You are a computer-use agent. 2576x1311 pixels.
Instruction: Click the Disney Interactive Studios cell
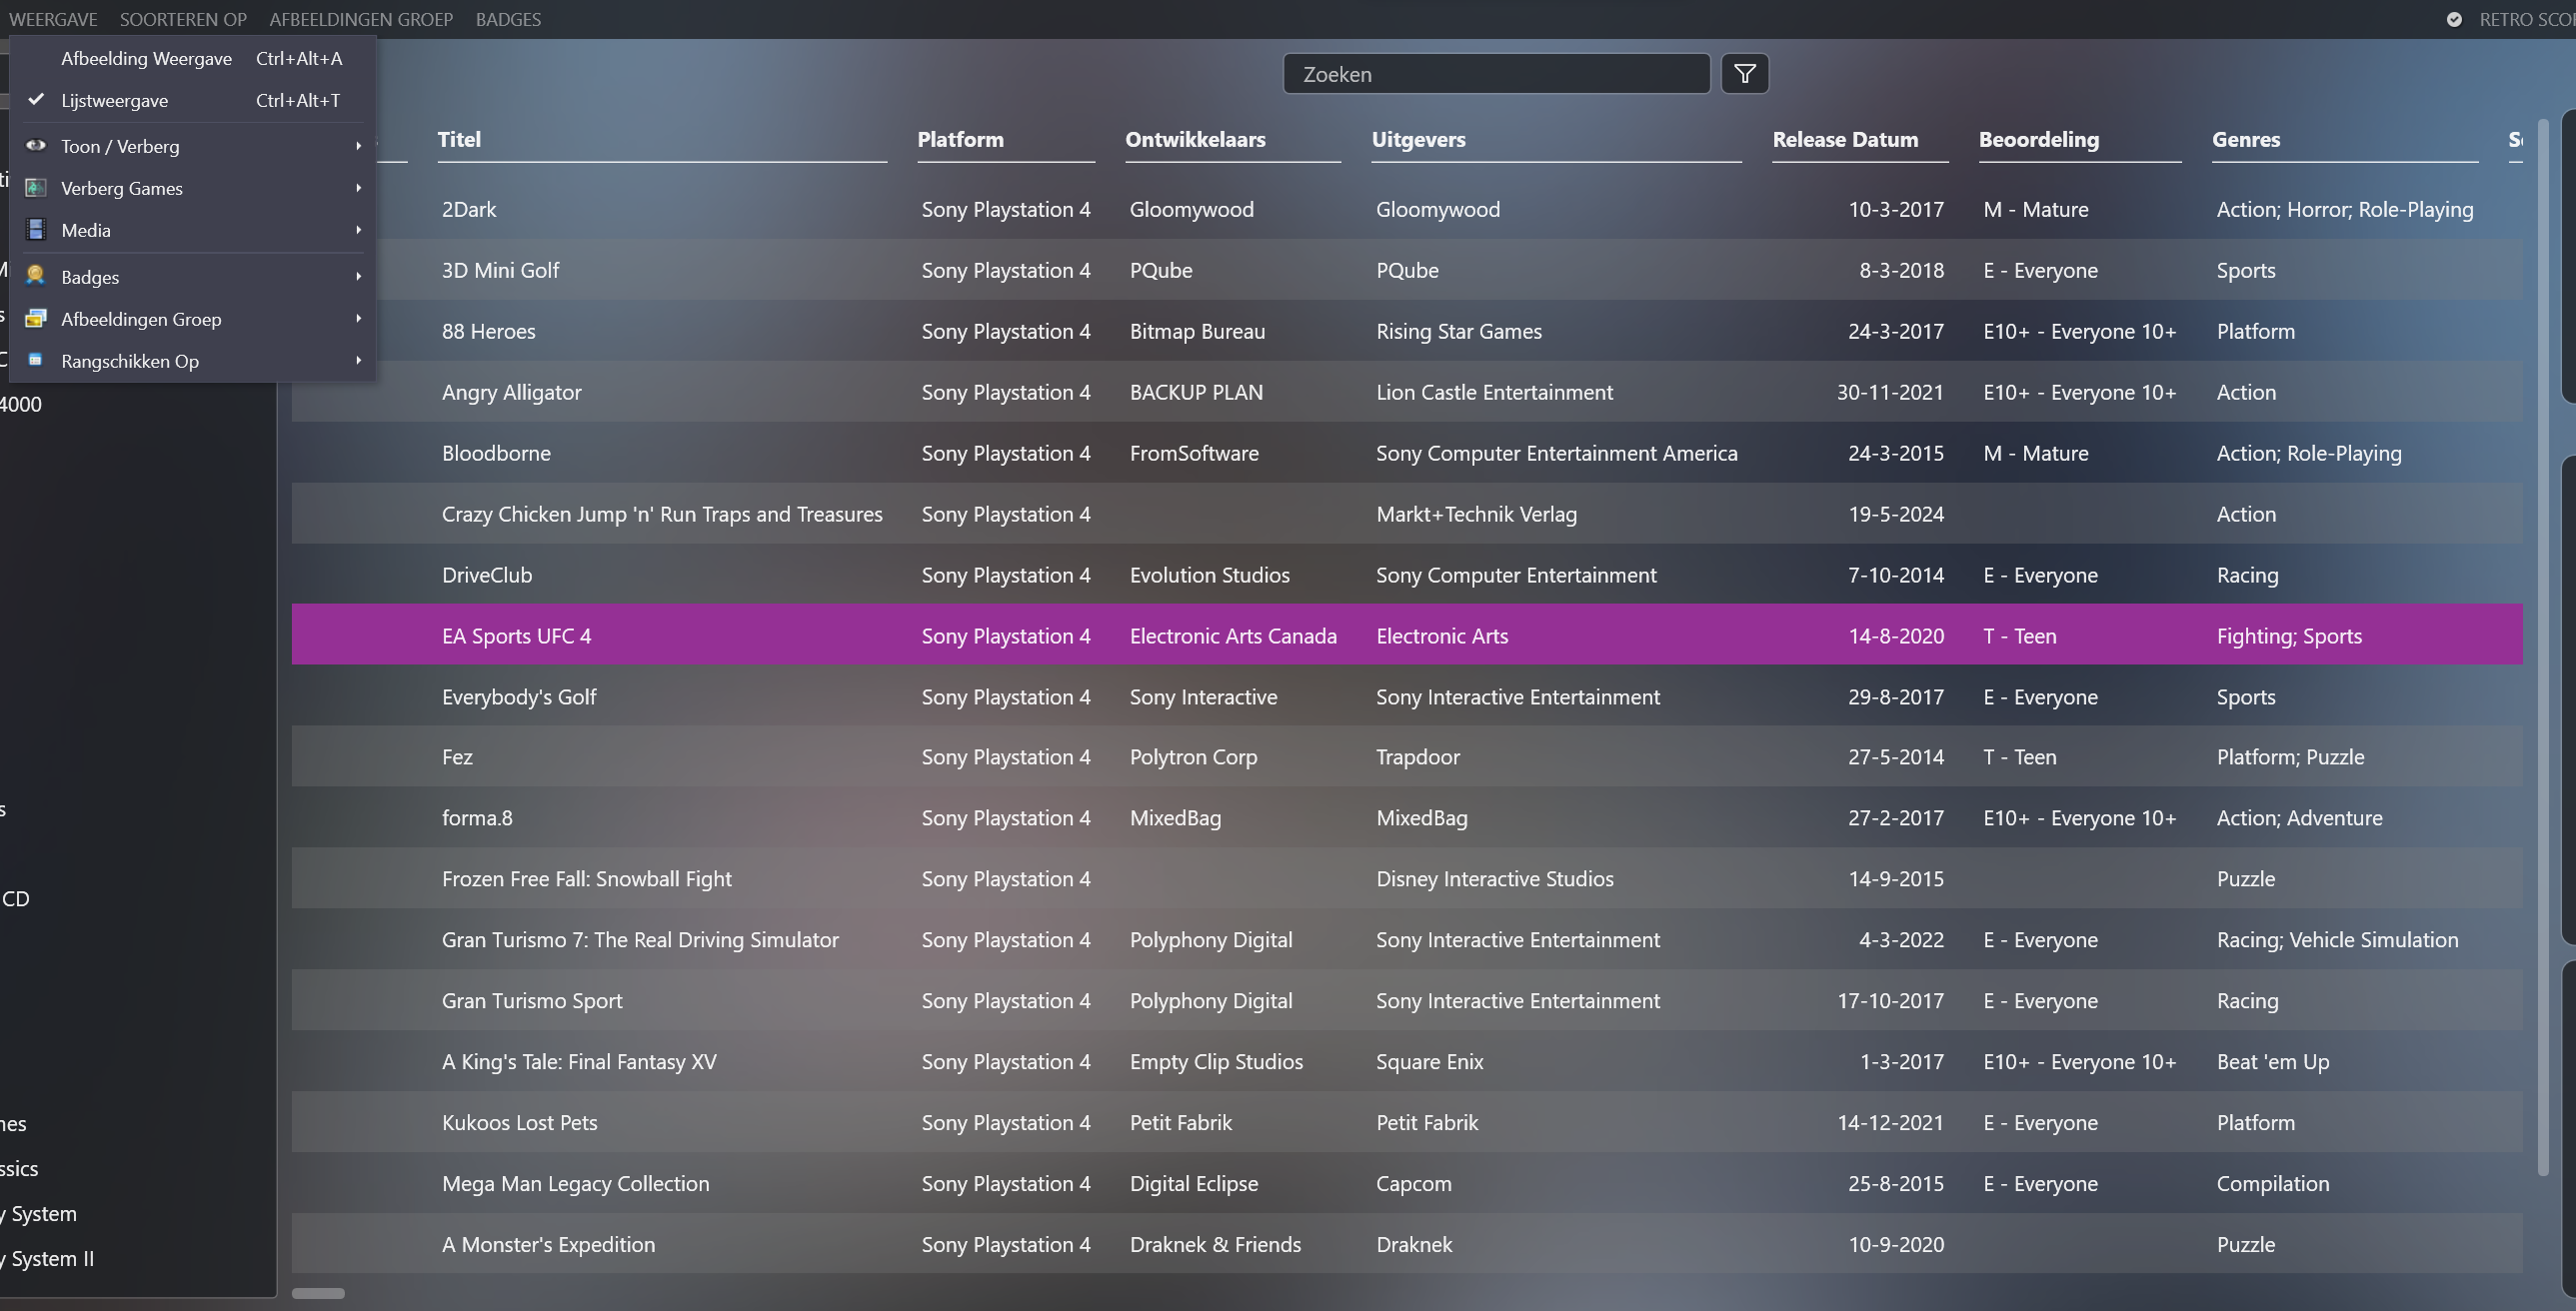[1494, 879]
